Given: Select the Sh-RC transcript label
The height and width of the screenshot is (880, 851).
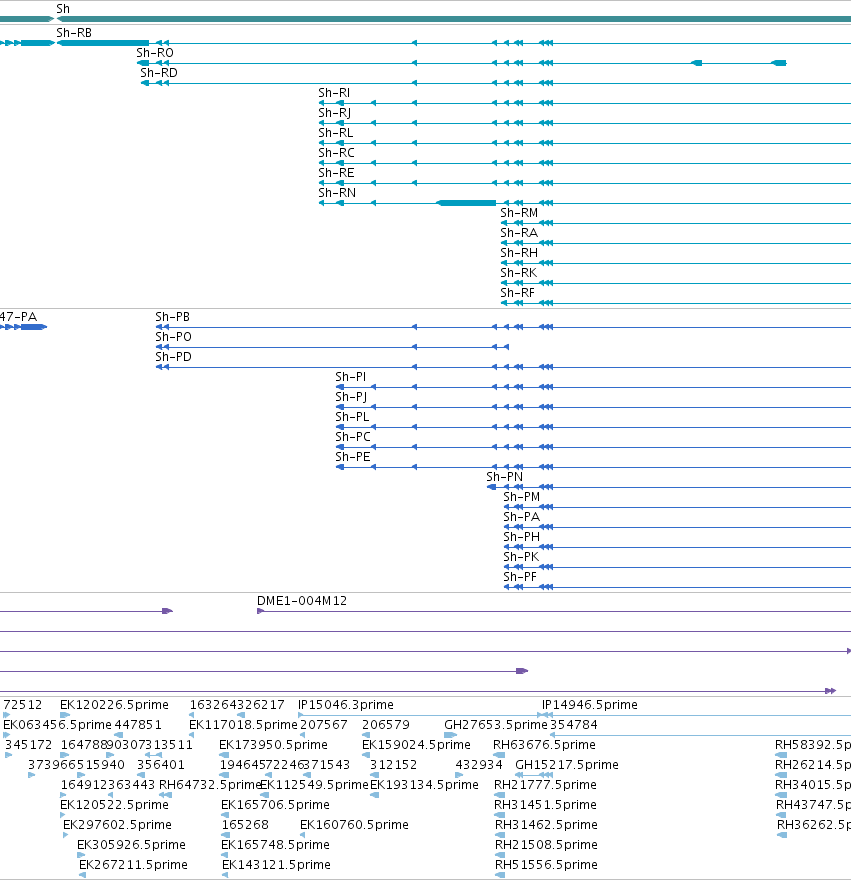Looking at the screenshot, I should pos(336,153).
